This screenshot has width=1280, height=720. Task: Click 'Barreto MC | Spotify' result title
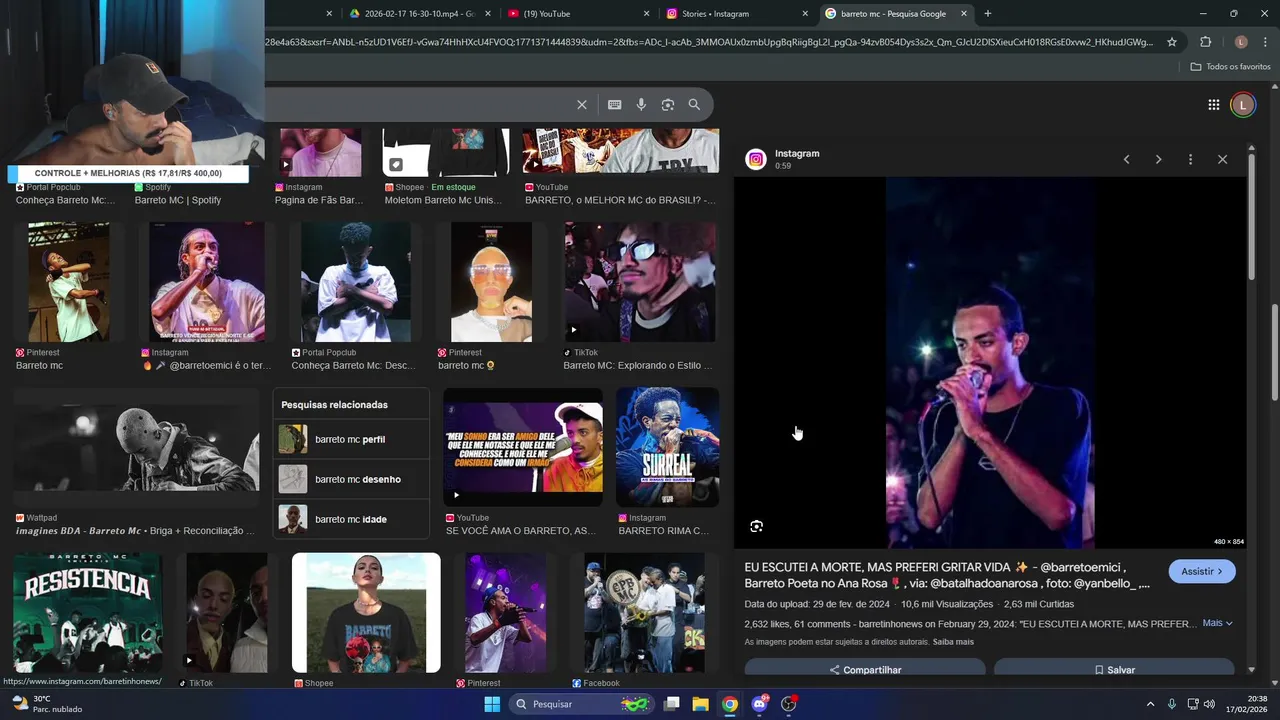click(x=178, y=200)
